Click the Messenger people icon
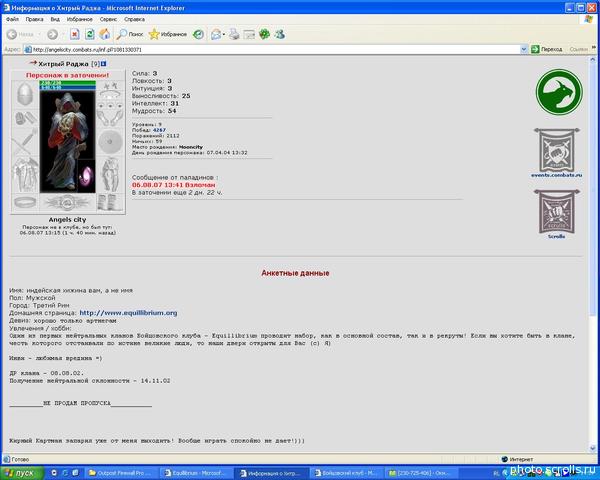Screen dimensions: 600x480 pos(280,34)
